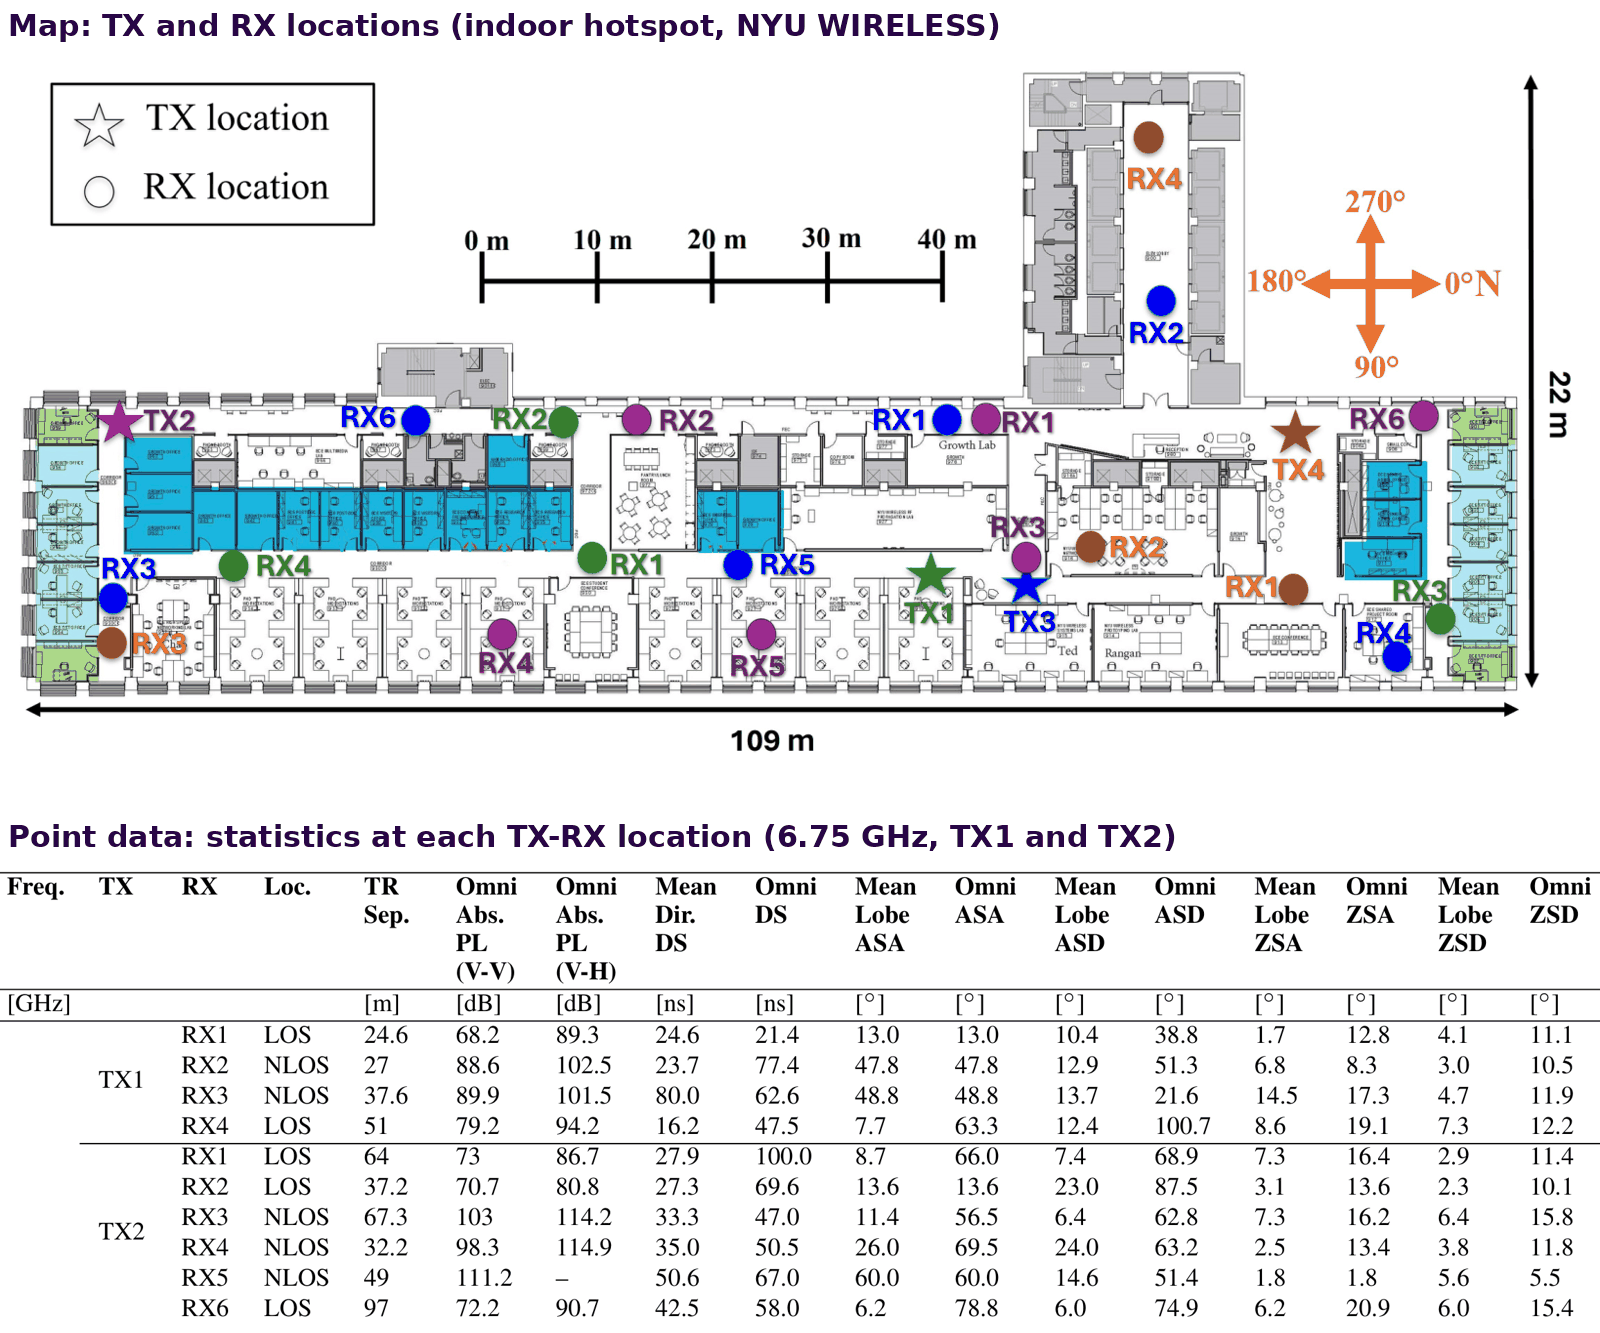Select the "0°N" compass label
The width and height of the screenshot is (1600, 1333).
1473,284
